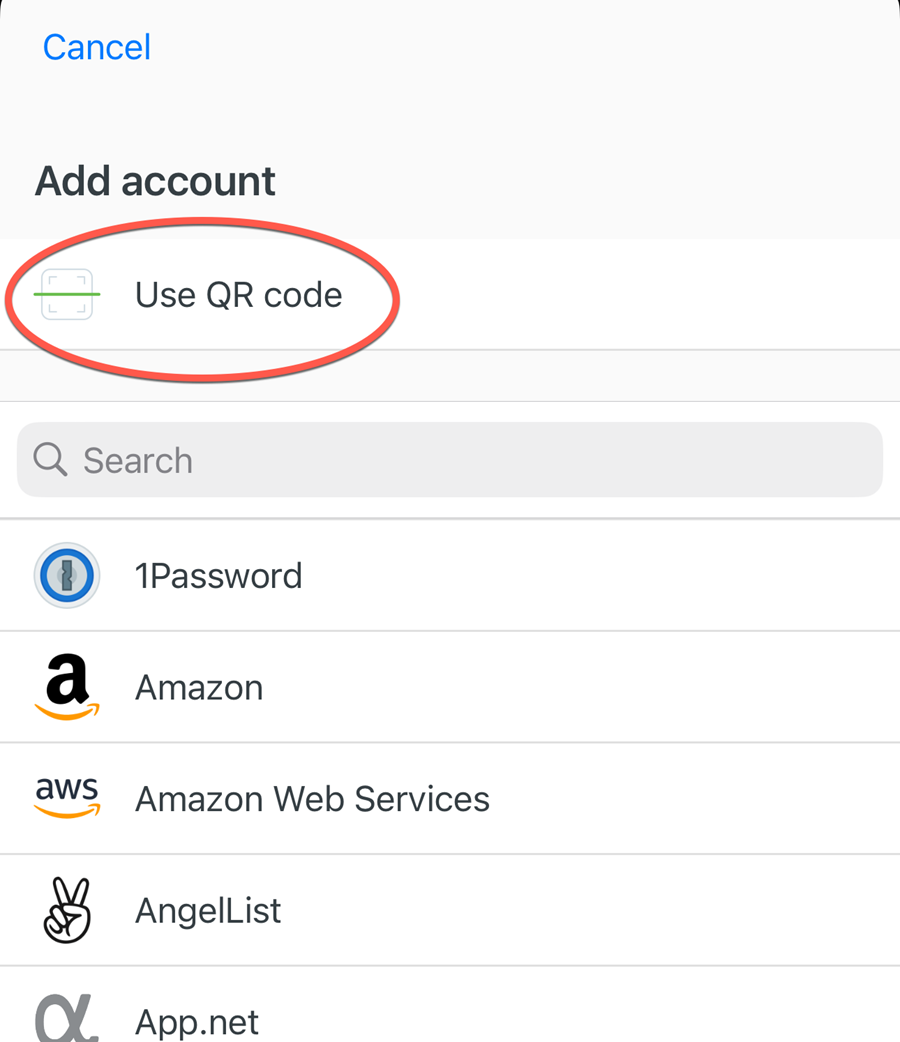The width and height of the screenshot is (900, 1042).
Task: Pick the aws logo icon
Action: coord(66,798)
